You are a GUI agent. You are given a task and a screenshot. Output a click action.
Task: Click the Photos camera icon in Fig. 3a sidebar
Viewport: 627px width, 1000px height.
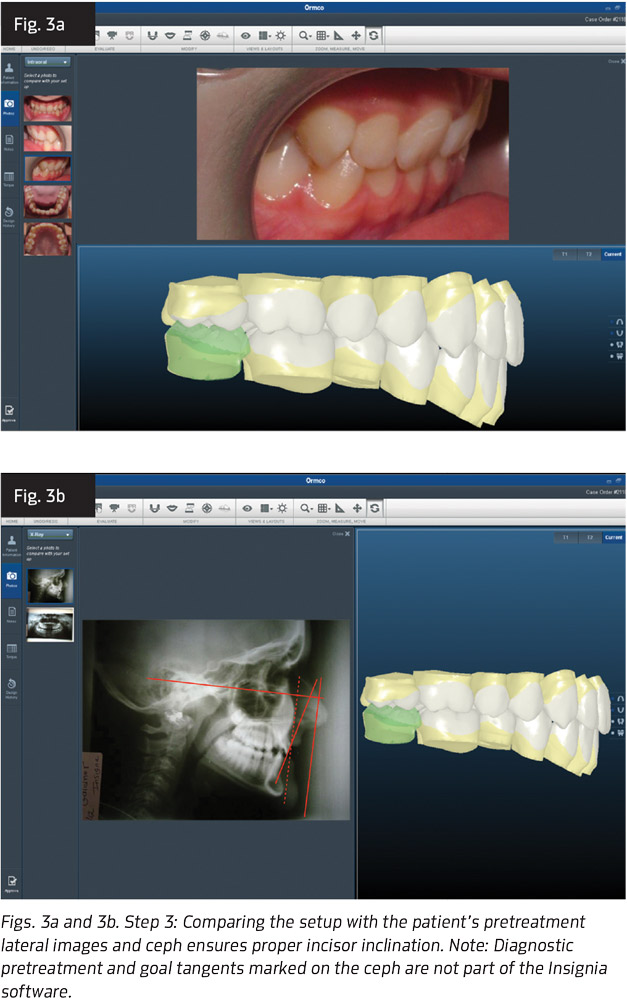pyautogui.click(x=10, y=104)
